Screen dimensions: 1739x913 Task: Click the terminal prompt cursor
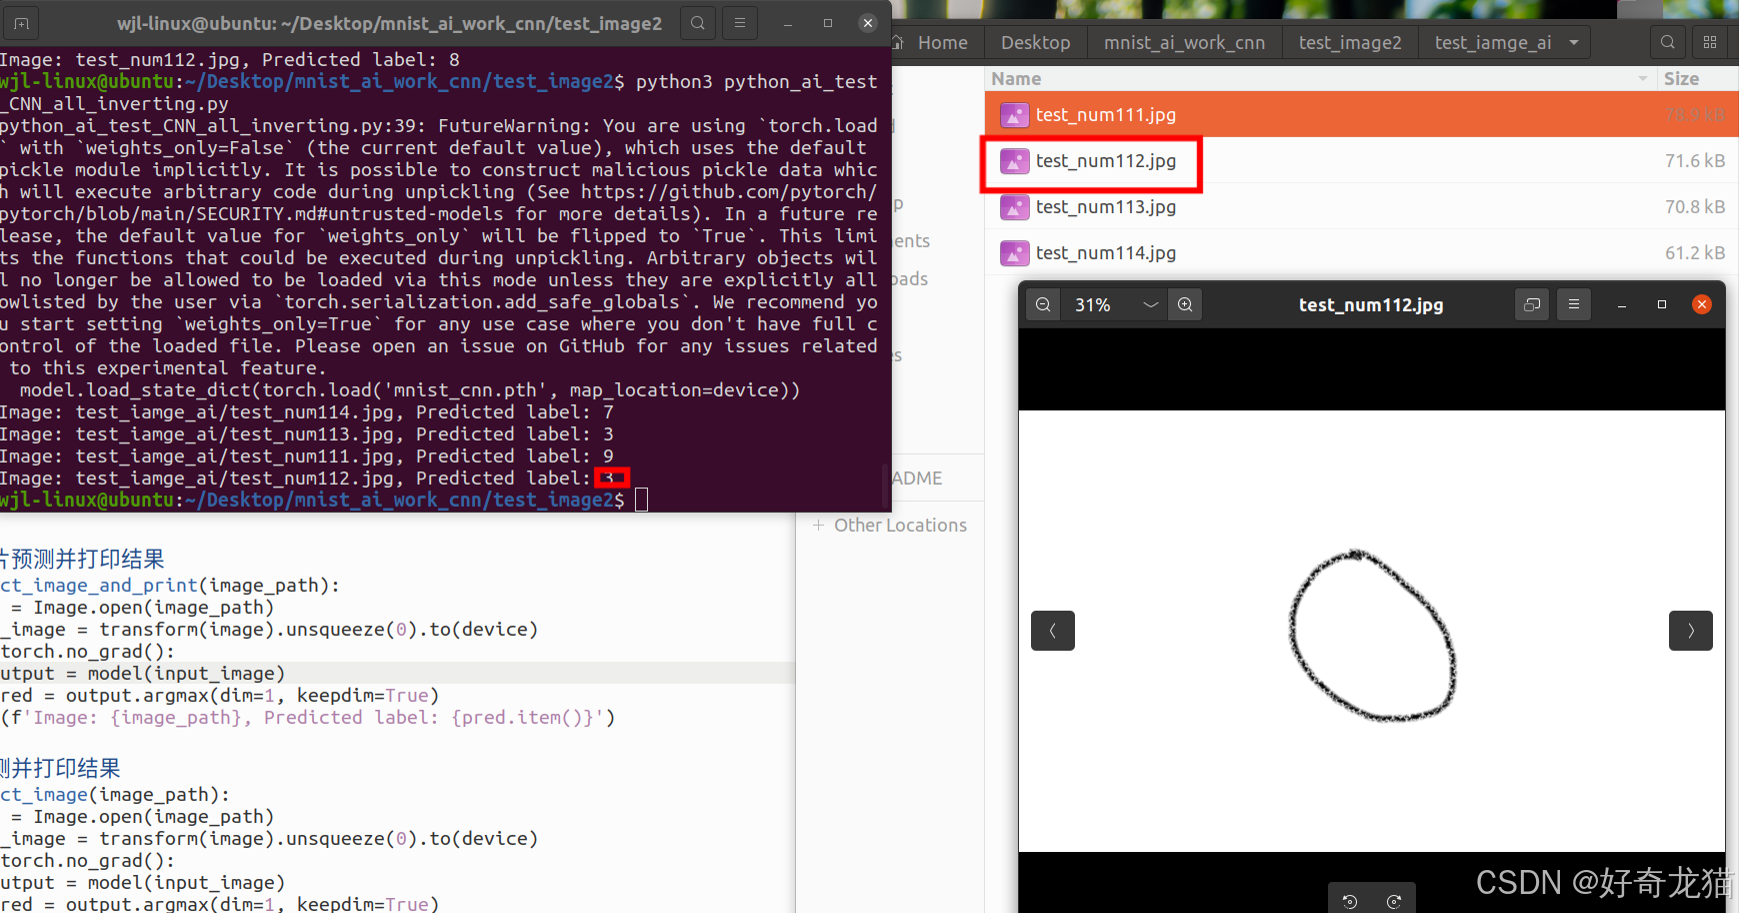point(642,500)
